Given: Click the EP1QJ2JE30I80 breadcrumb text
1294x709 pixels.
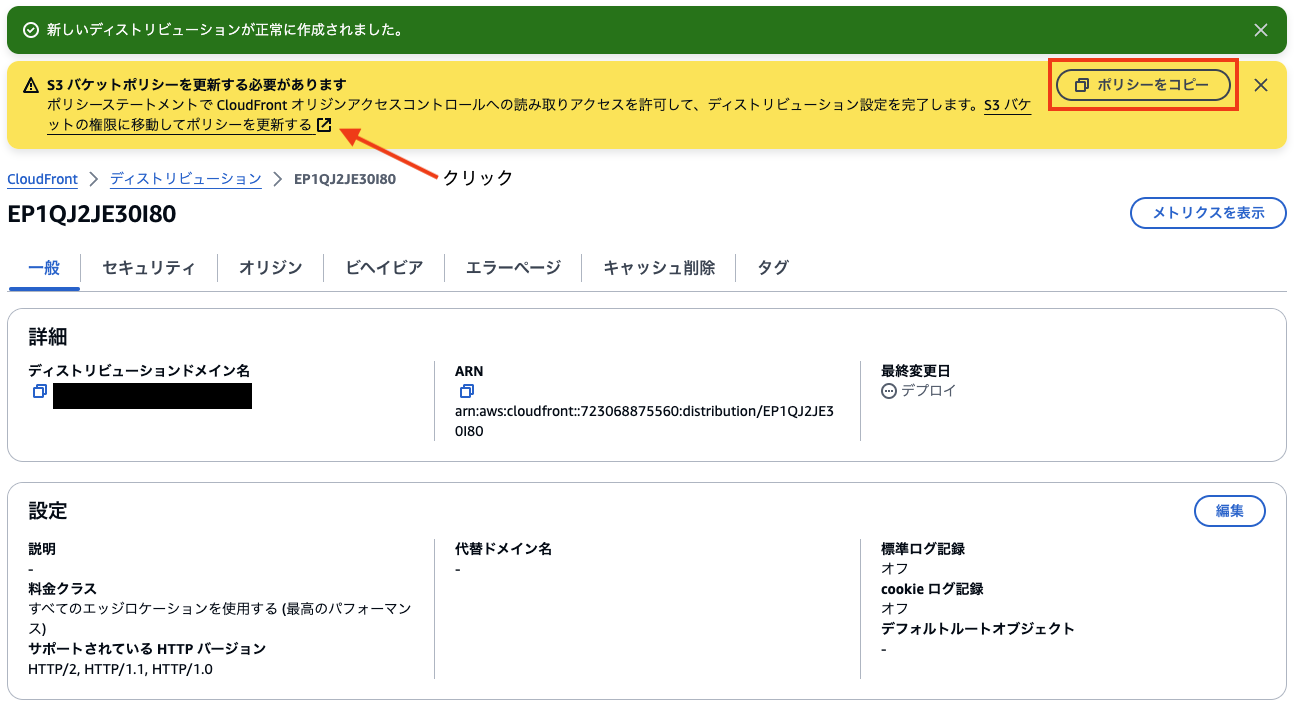Looking at the screenshot, I should 345,179.
